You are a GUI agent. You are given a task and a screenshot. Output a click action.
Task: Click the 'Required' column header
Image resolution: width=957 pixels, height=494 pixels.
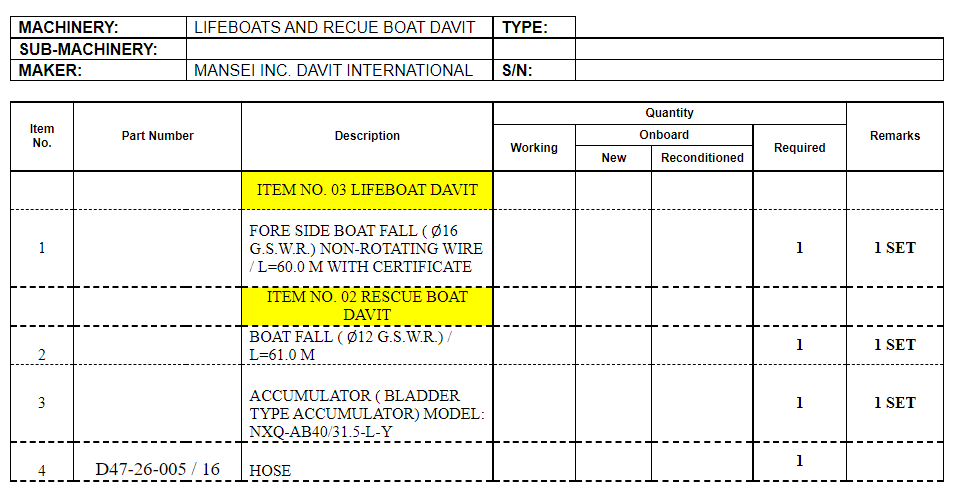799,148
